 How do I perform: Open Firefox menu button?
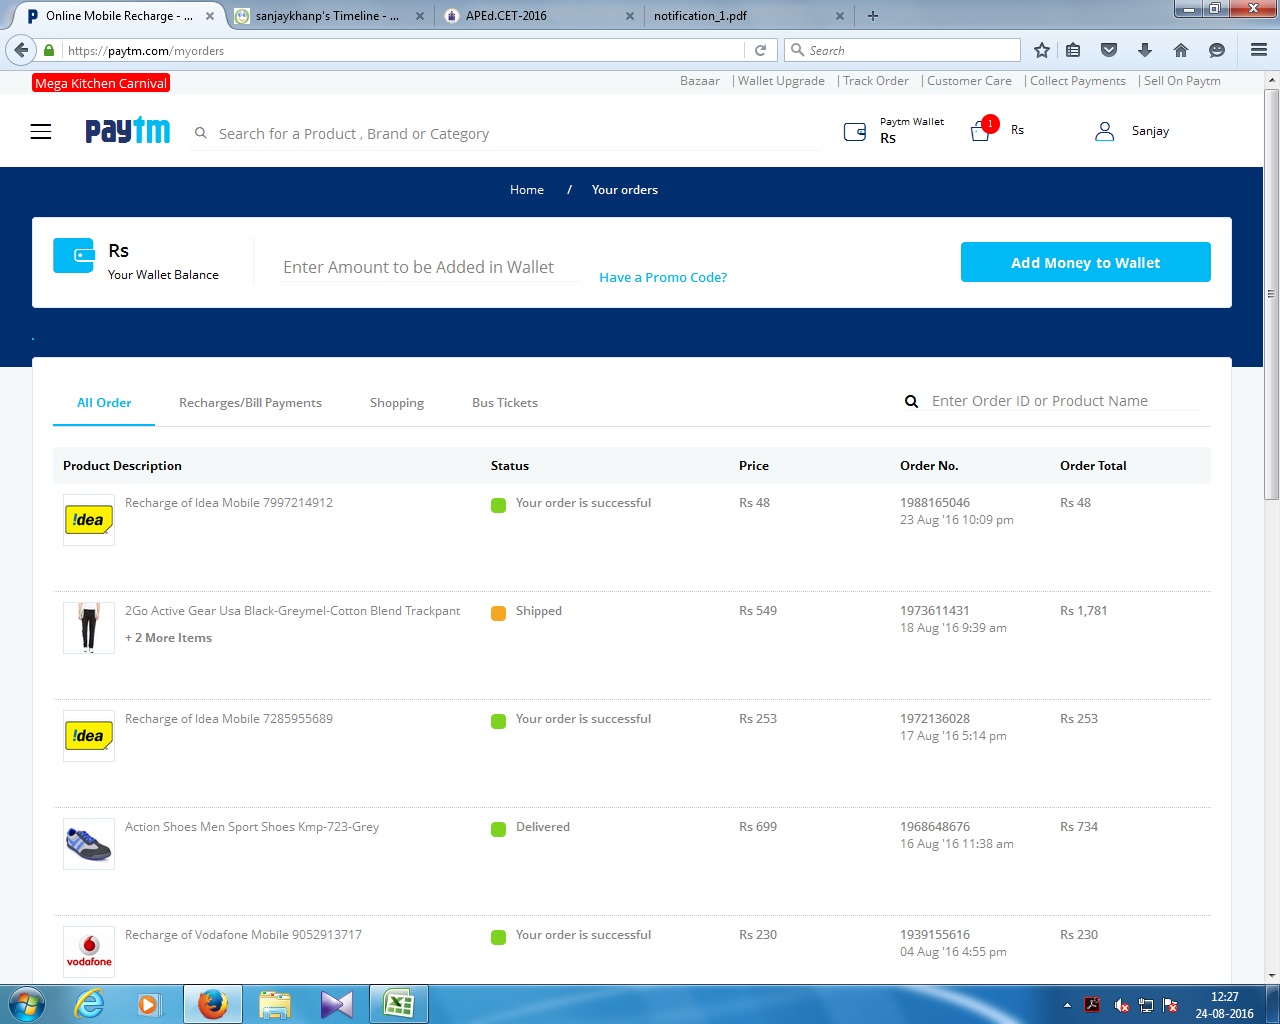click(1259, 50)
